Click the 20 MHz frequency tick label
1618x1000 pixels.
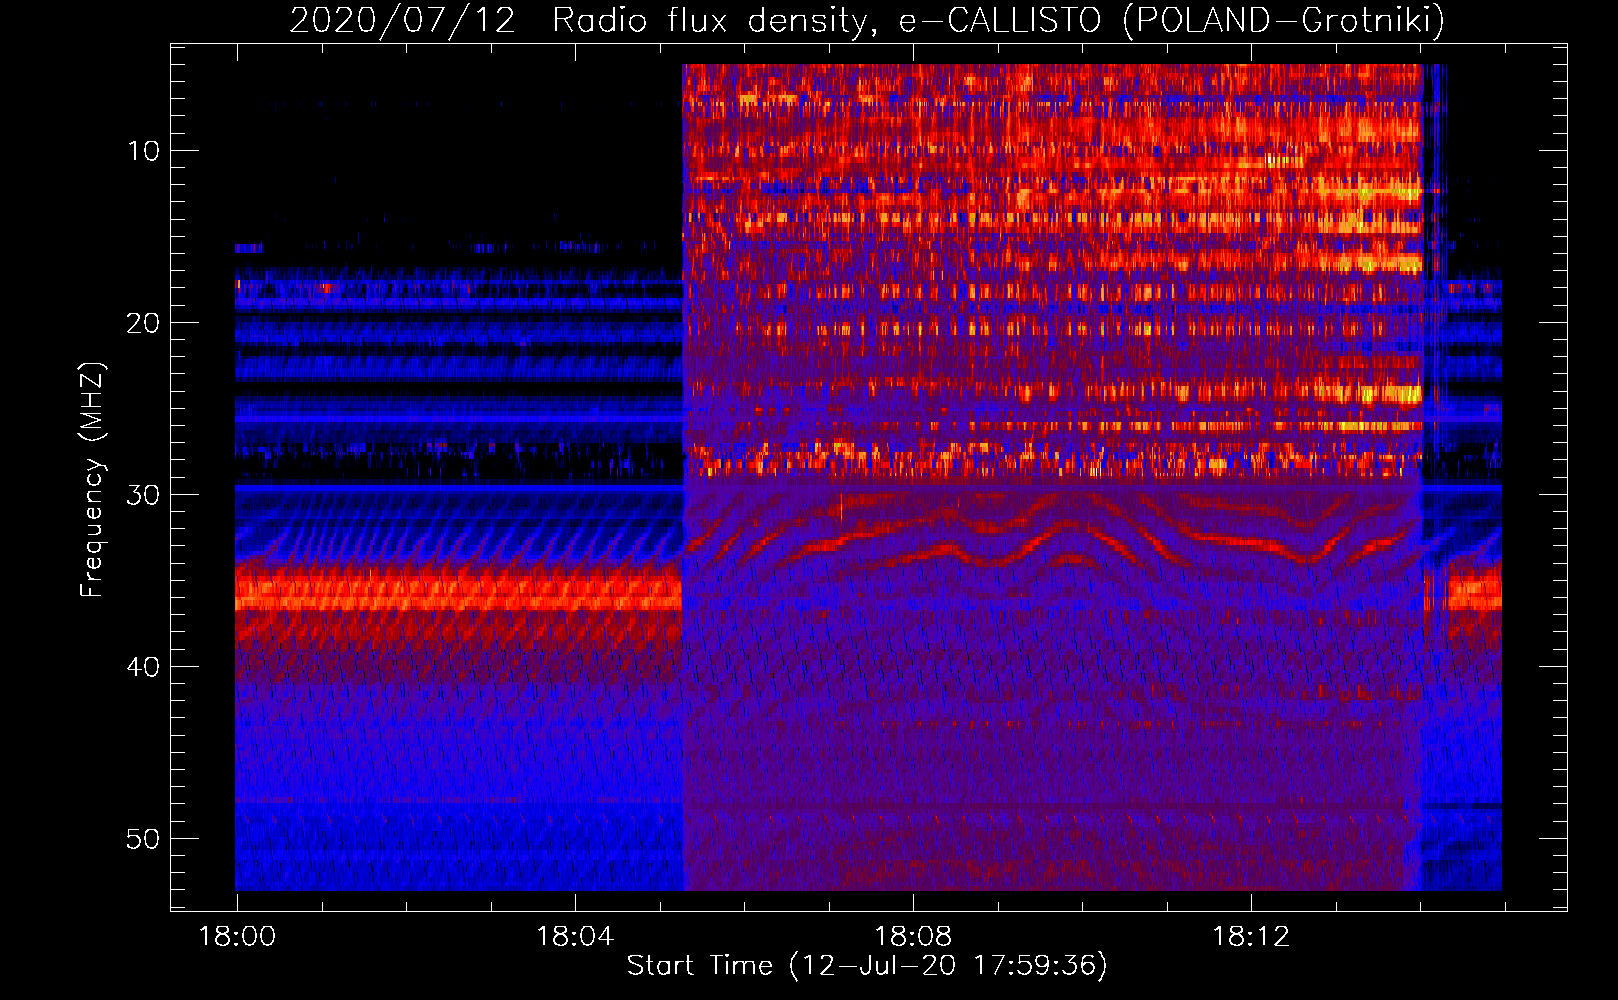[144, 323]
